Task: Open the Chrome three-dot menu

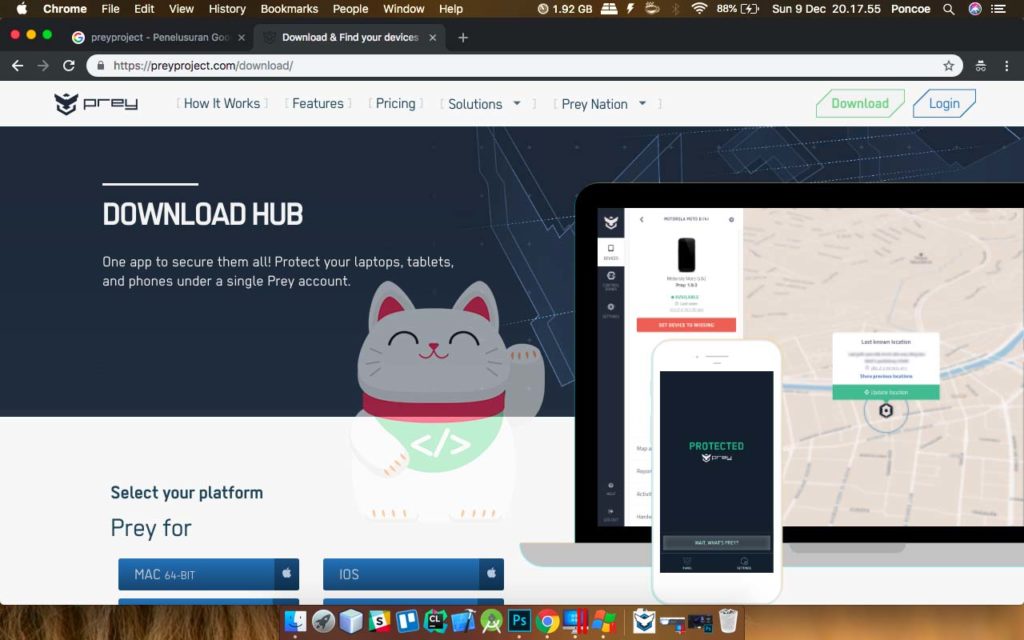Action: pyautogui.click(x=1005, y=66)
